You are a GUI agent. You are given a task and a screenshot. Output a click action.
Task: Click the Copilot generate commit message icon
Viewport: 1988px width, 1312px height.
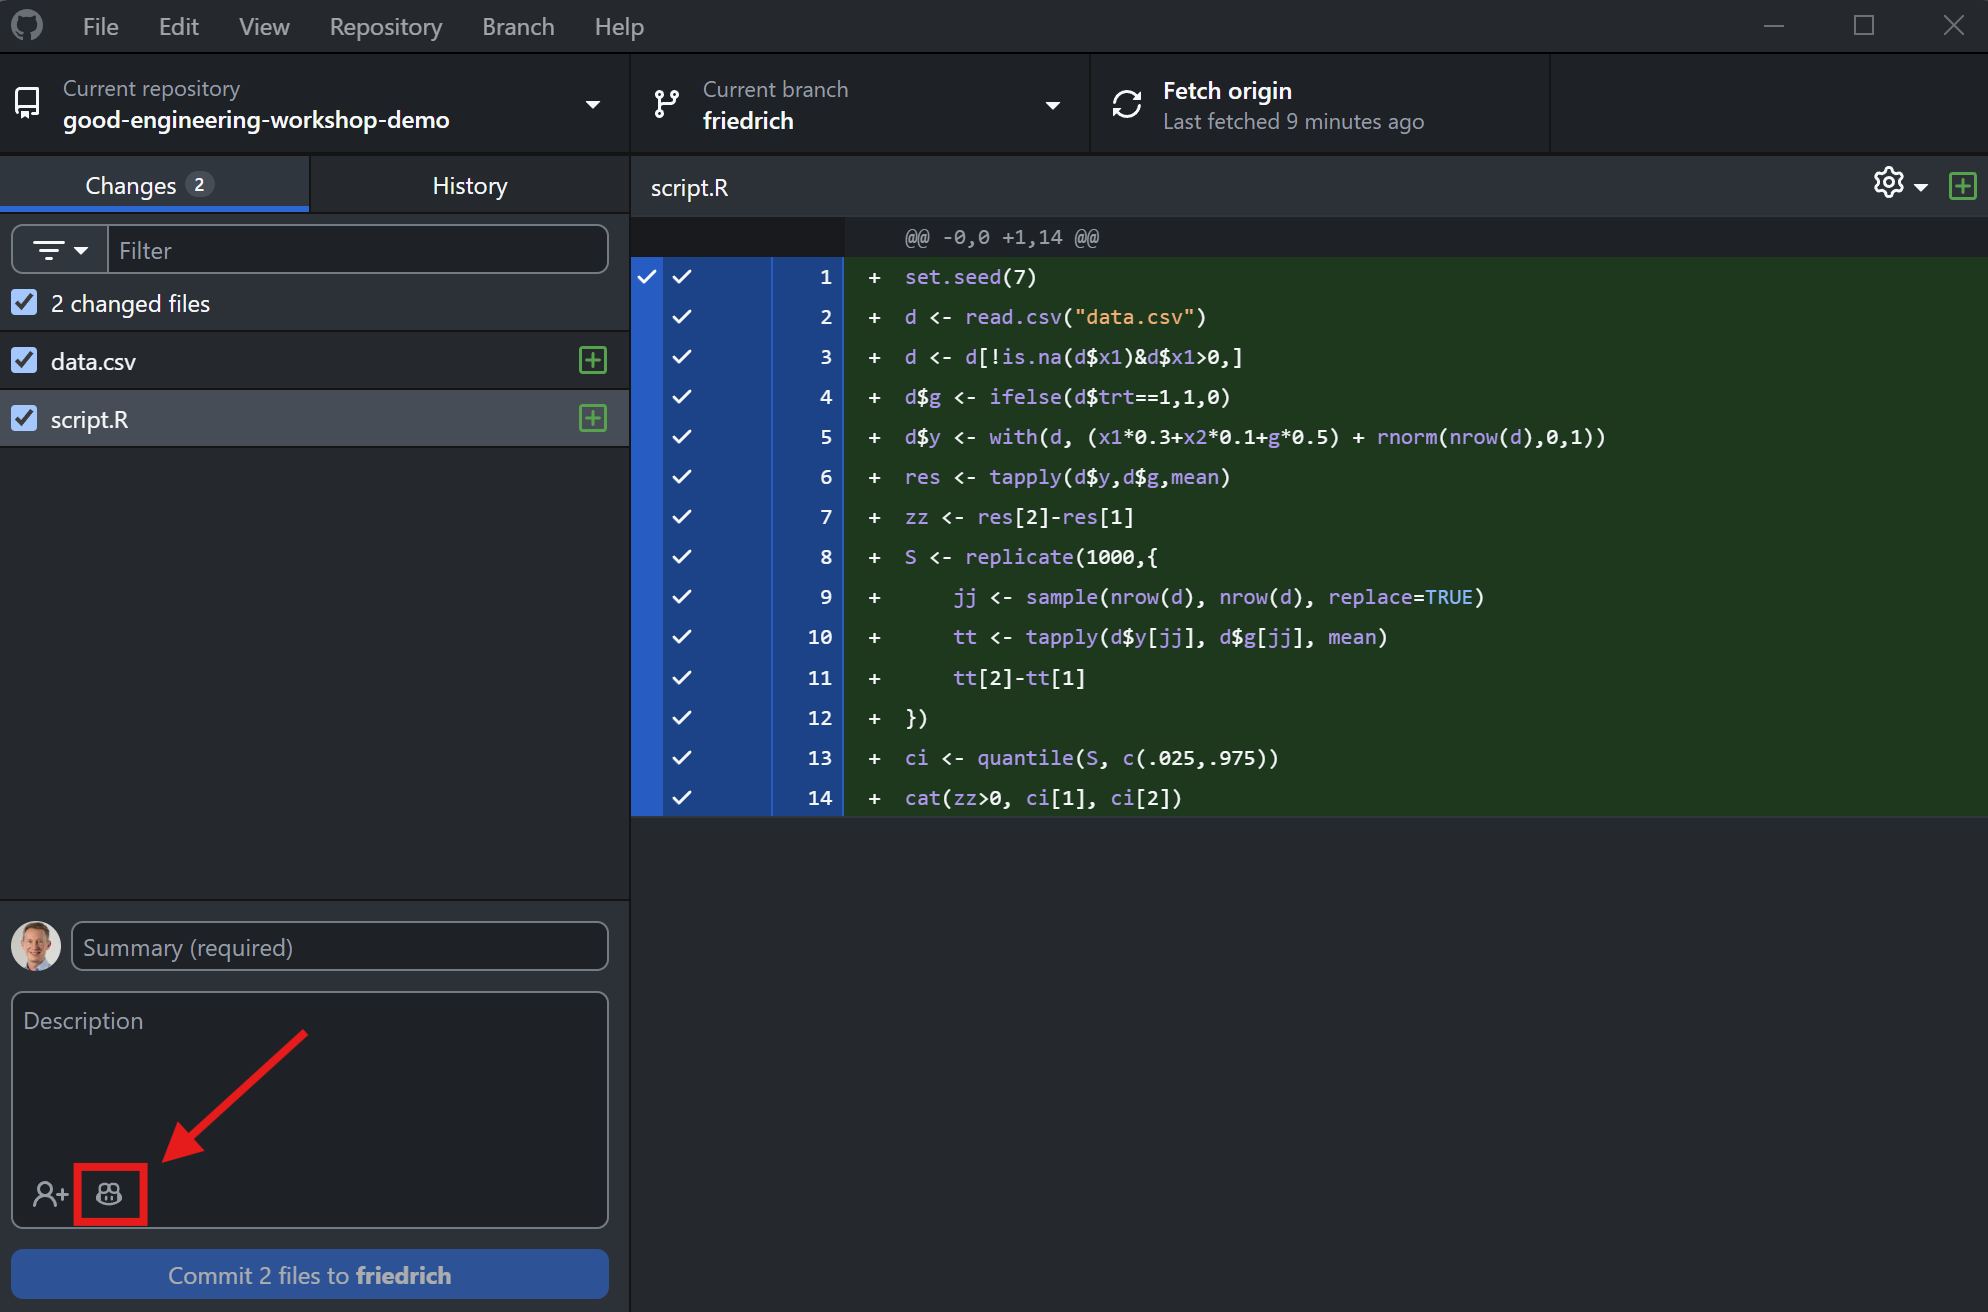pos(109,1193)
